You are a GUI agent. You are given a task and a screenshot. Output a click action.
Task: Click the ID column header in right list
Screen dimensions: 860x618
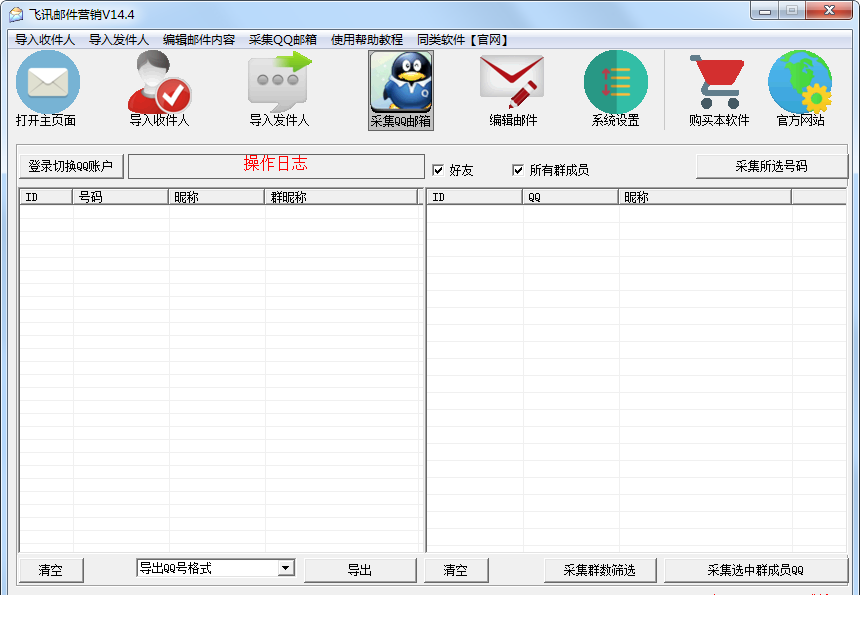474,197
